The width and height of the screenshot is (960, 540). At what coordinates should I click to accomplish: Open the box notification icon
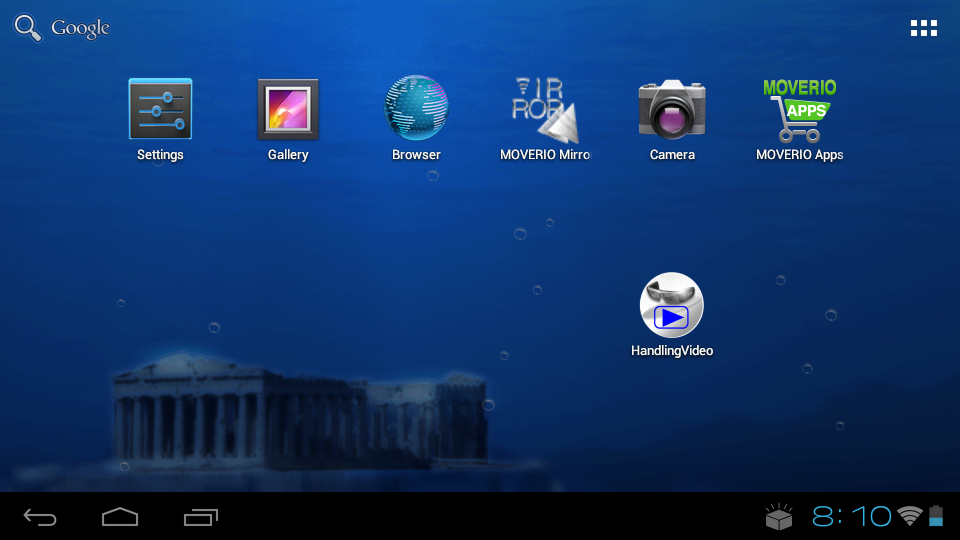click(779, 517)
